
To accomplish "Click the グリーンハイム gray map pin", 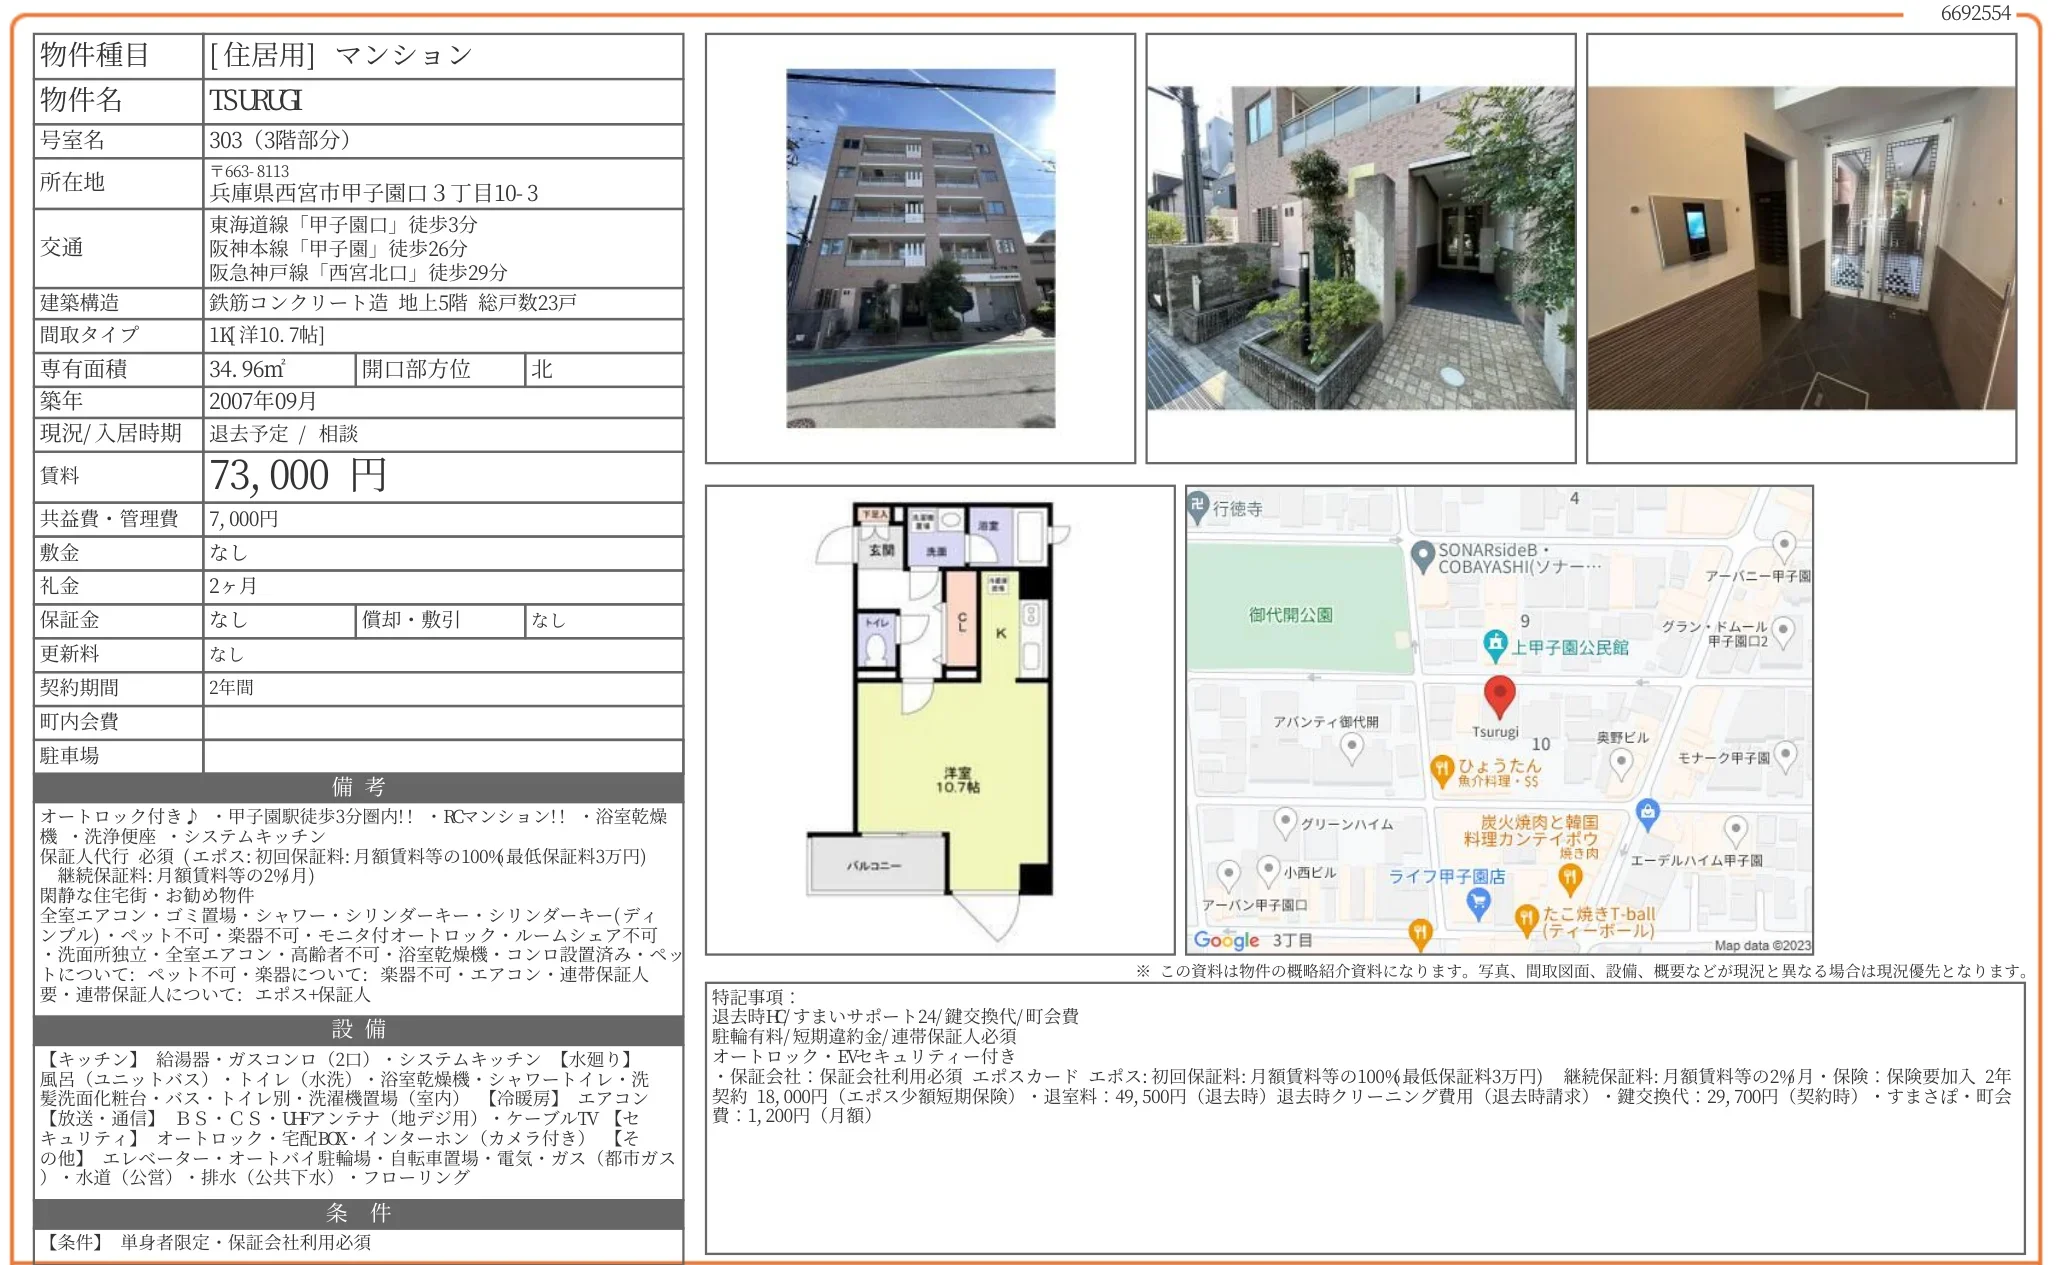I will [1285, 822].
